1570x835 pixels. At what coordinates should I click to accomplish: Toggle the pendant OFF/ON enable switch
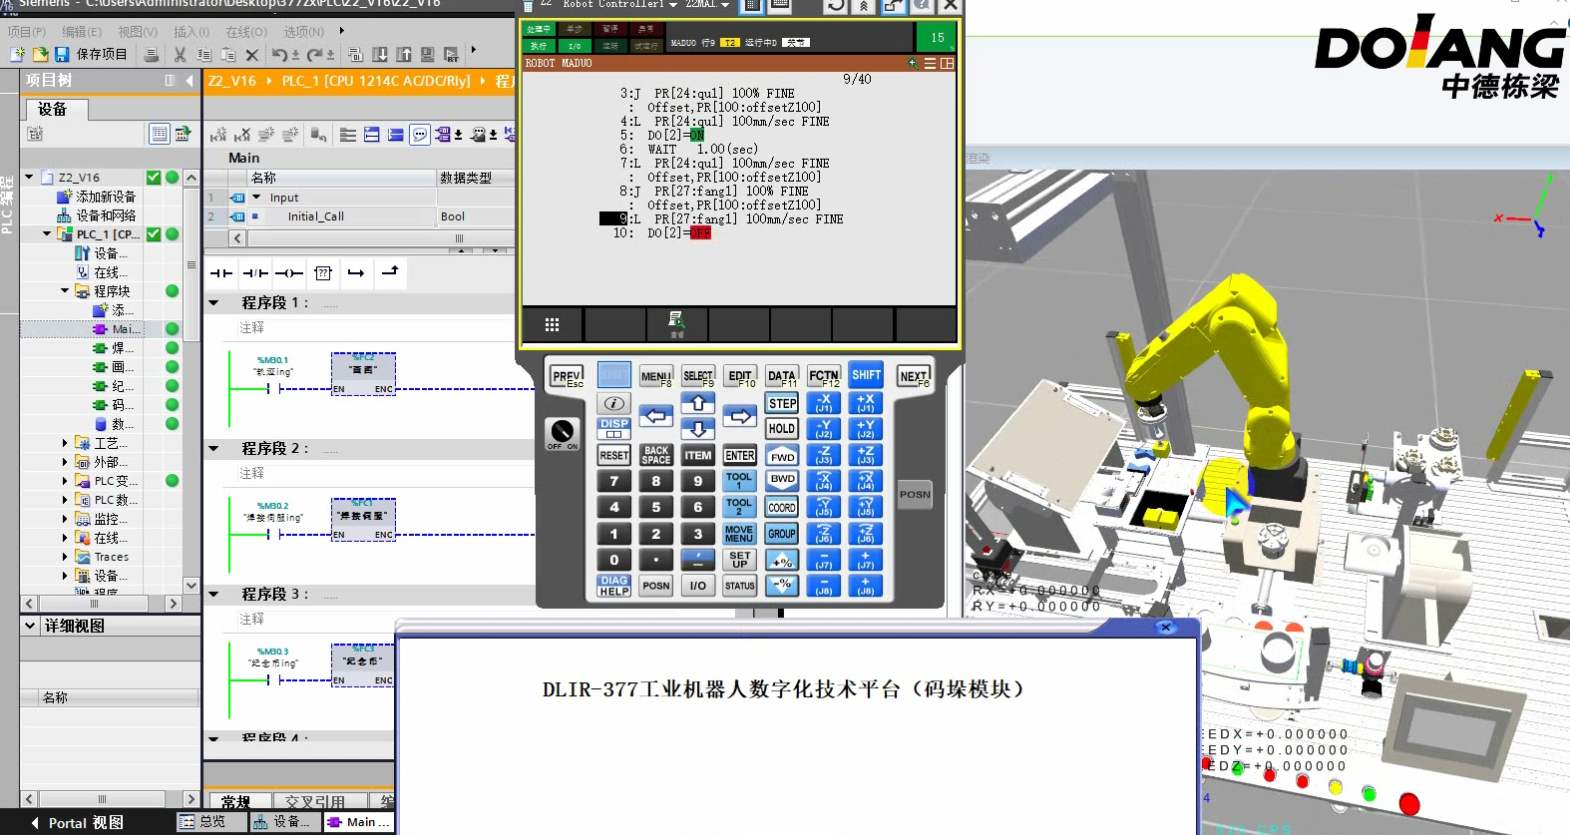click(x=562, y=433)
